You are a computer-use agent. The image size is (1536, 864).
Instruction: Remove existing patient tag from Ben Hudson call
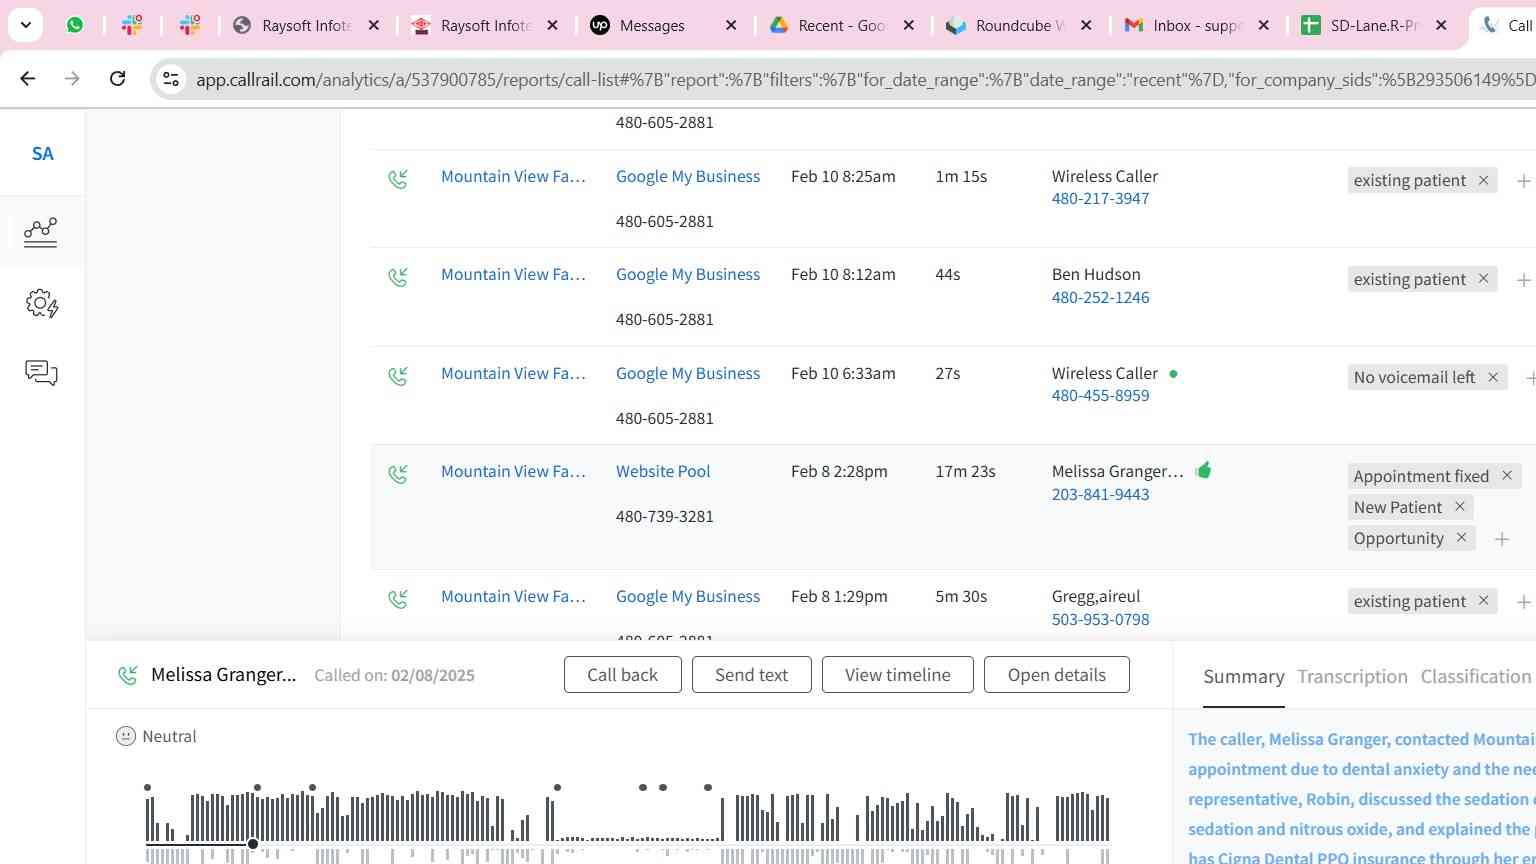pyautogui.click(x=1483, y=279)
